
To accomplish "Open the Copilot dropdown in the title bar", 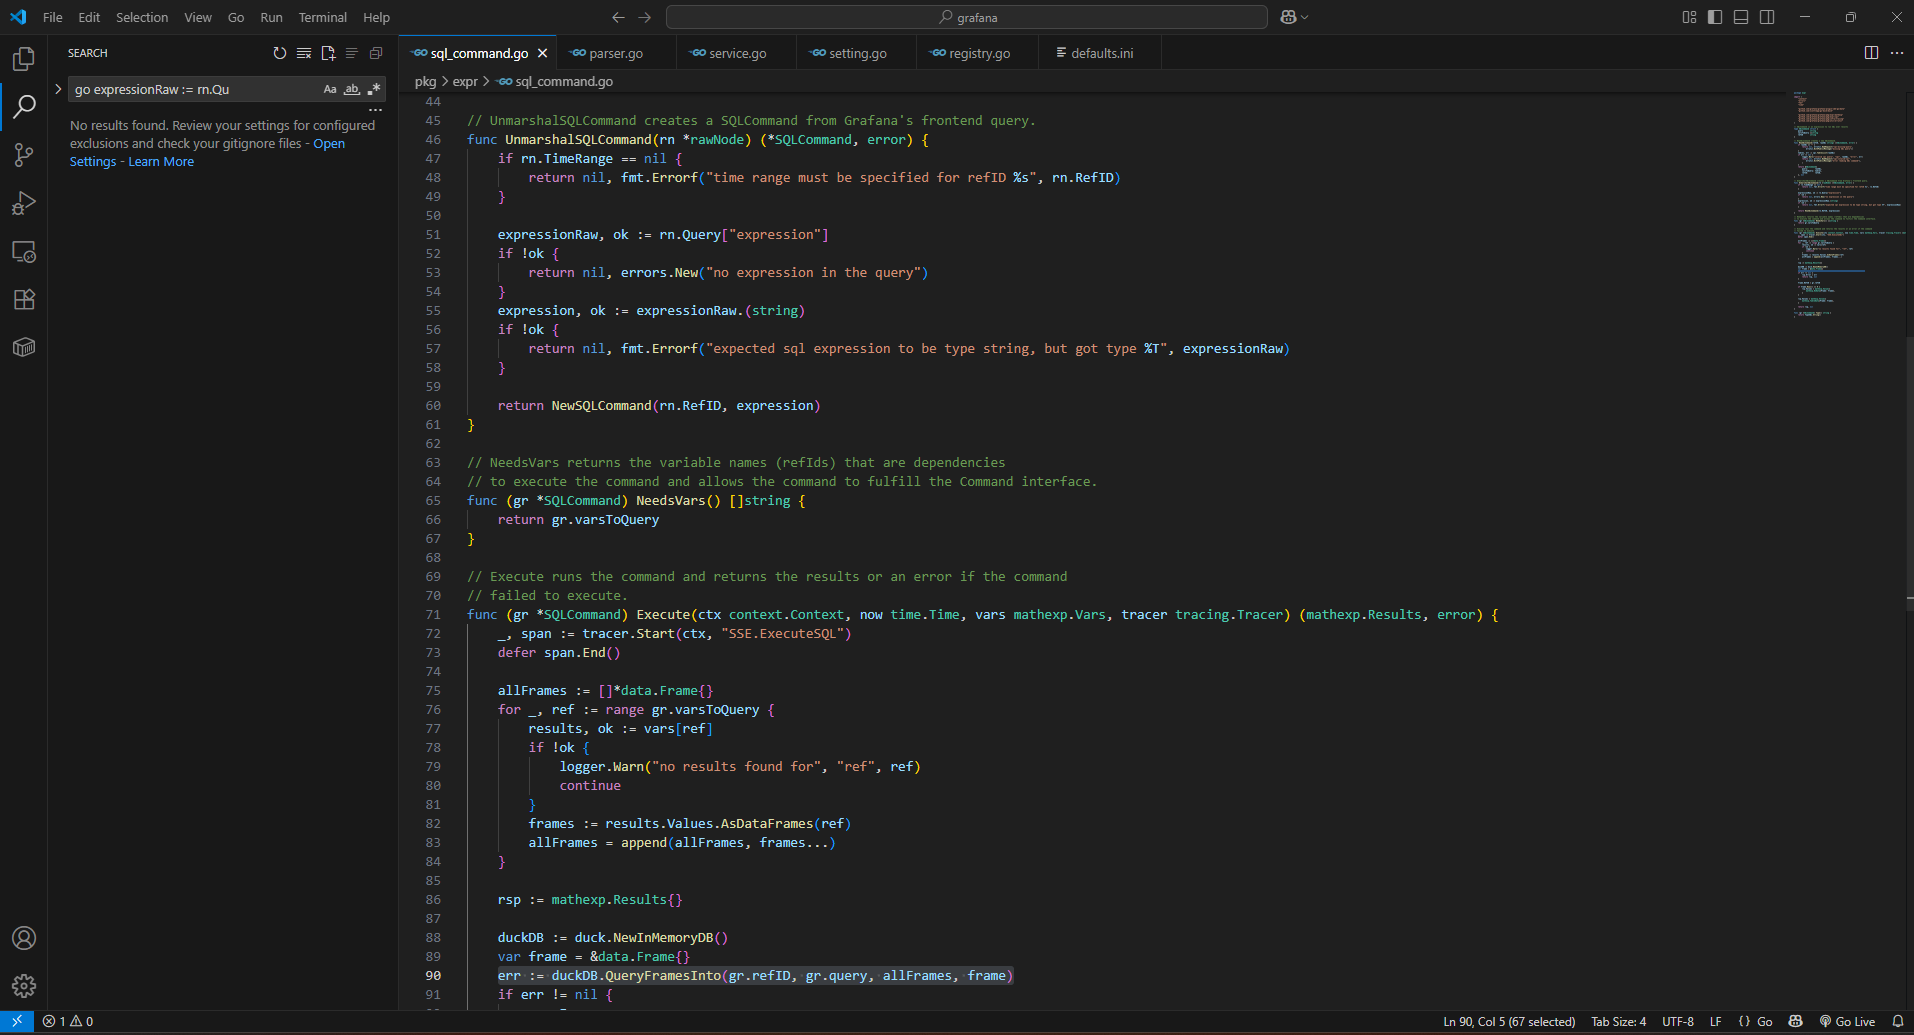I will pyautogui.click(x=1304, y=17).
